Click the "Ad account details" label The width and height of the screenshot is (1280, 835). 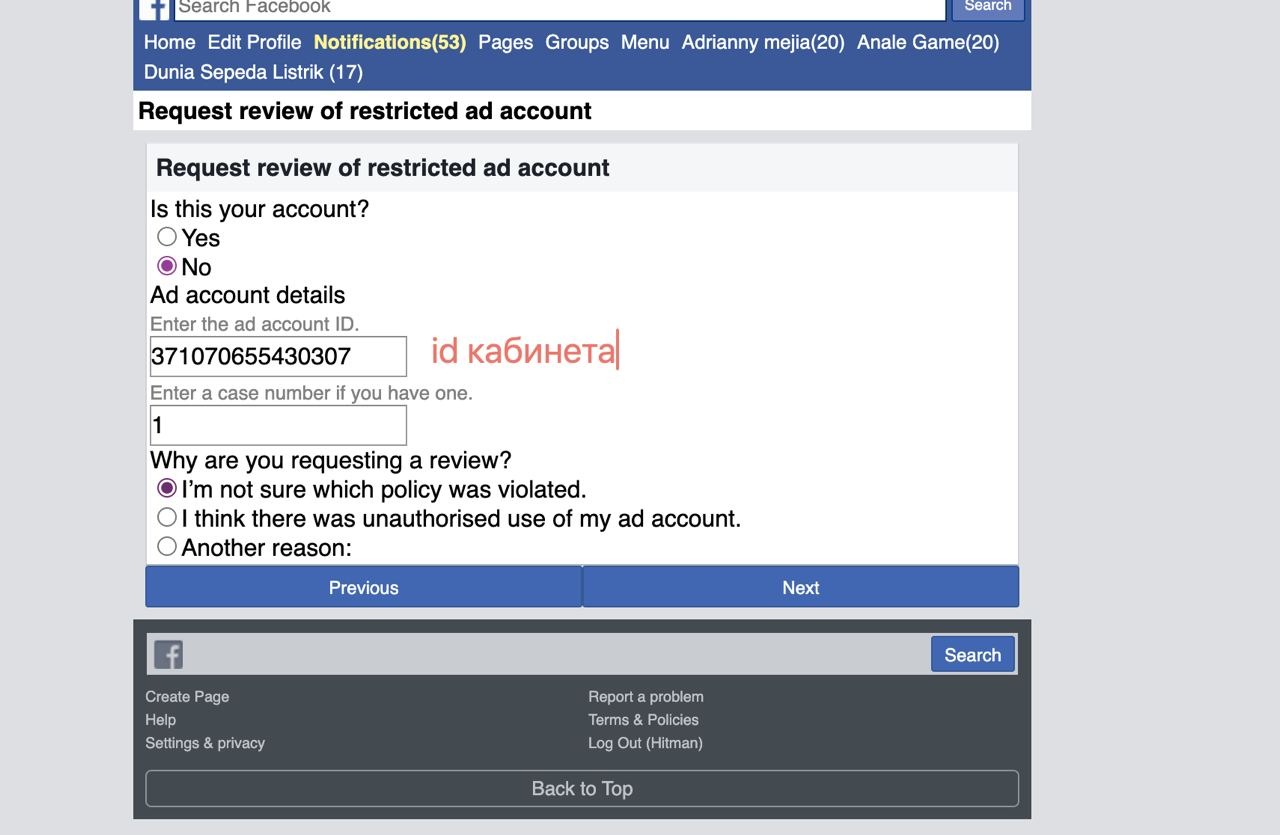248,295
